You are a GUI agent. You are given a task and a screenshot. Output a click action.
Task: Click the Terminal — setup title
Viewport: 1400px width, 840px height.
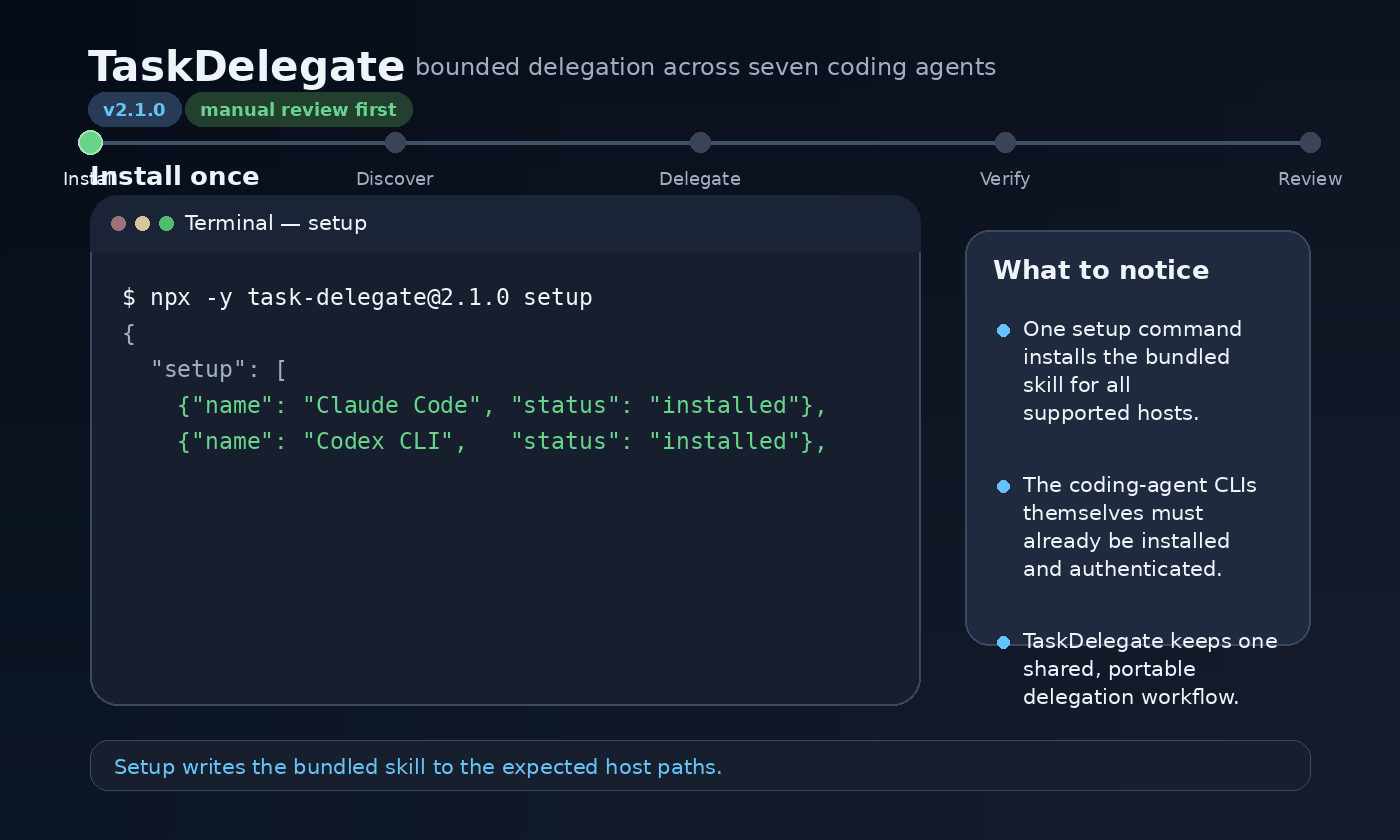click(x=276, y=223)
